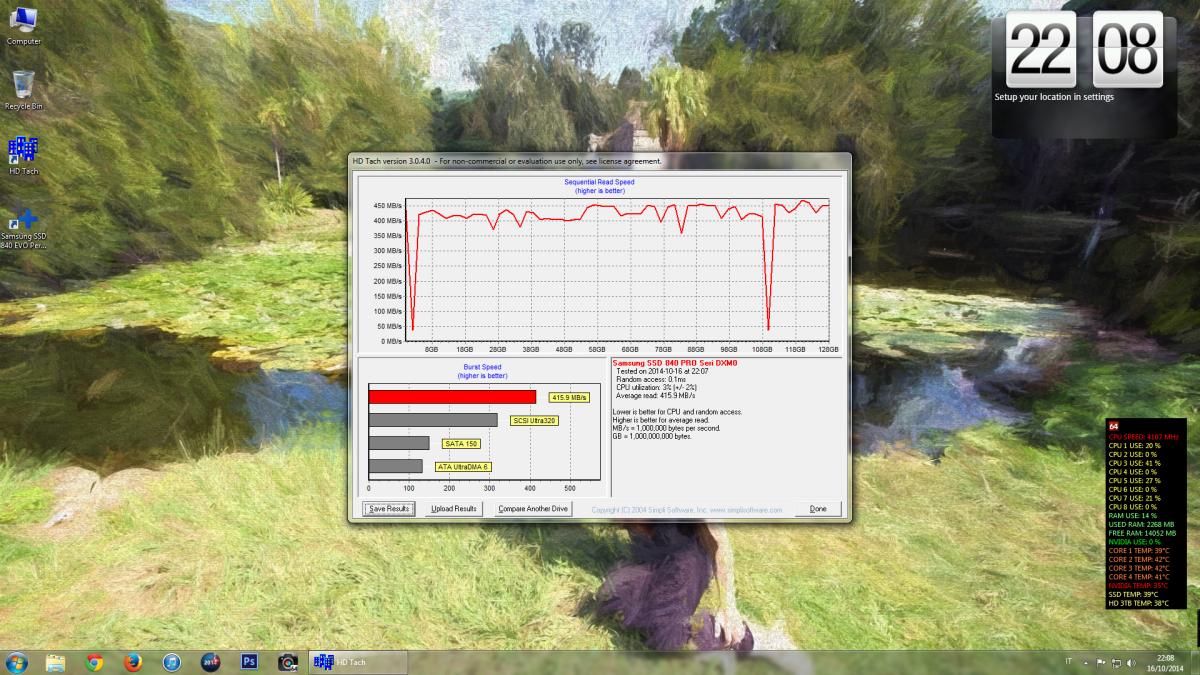This screenshot has height=675, width=1200.
Task: Click the Show Desktop strip on the taskbar
Action: coord(1194,662)
